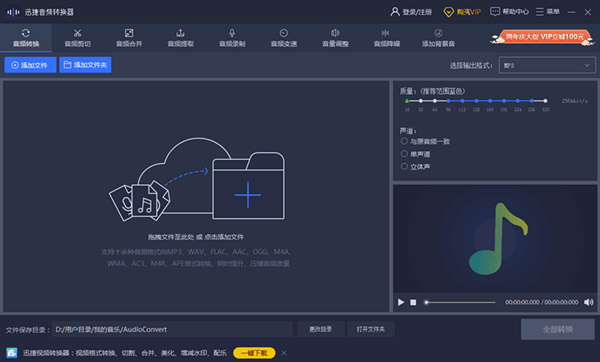Image resolution: width=600 pixels, height=362 pixels.
Task: Click the music files illustration in drop area
Action: pos(140,201)
